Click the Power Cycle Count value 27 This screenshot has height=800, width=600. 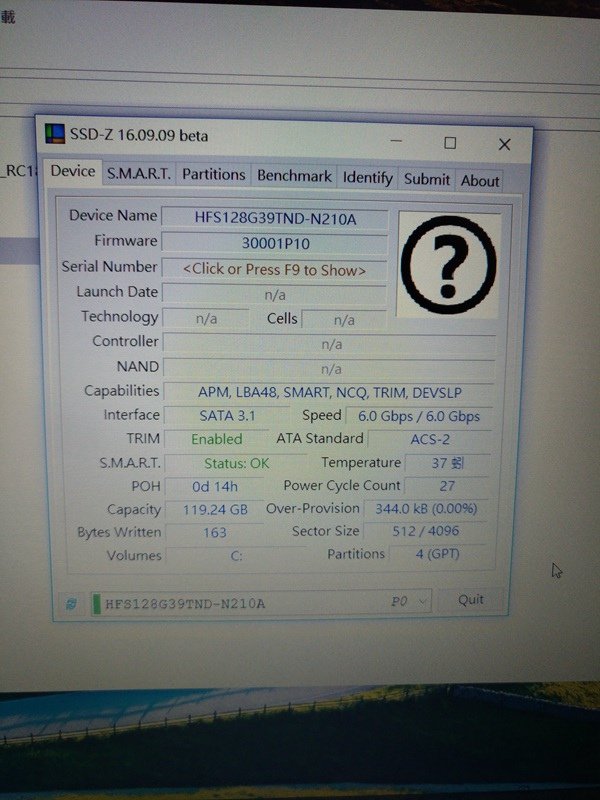pyautogui.click(x=447, y=486)
